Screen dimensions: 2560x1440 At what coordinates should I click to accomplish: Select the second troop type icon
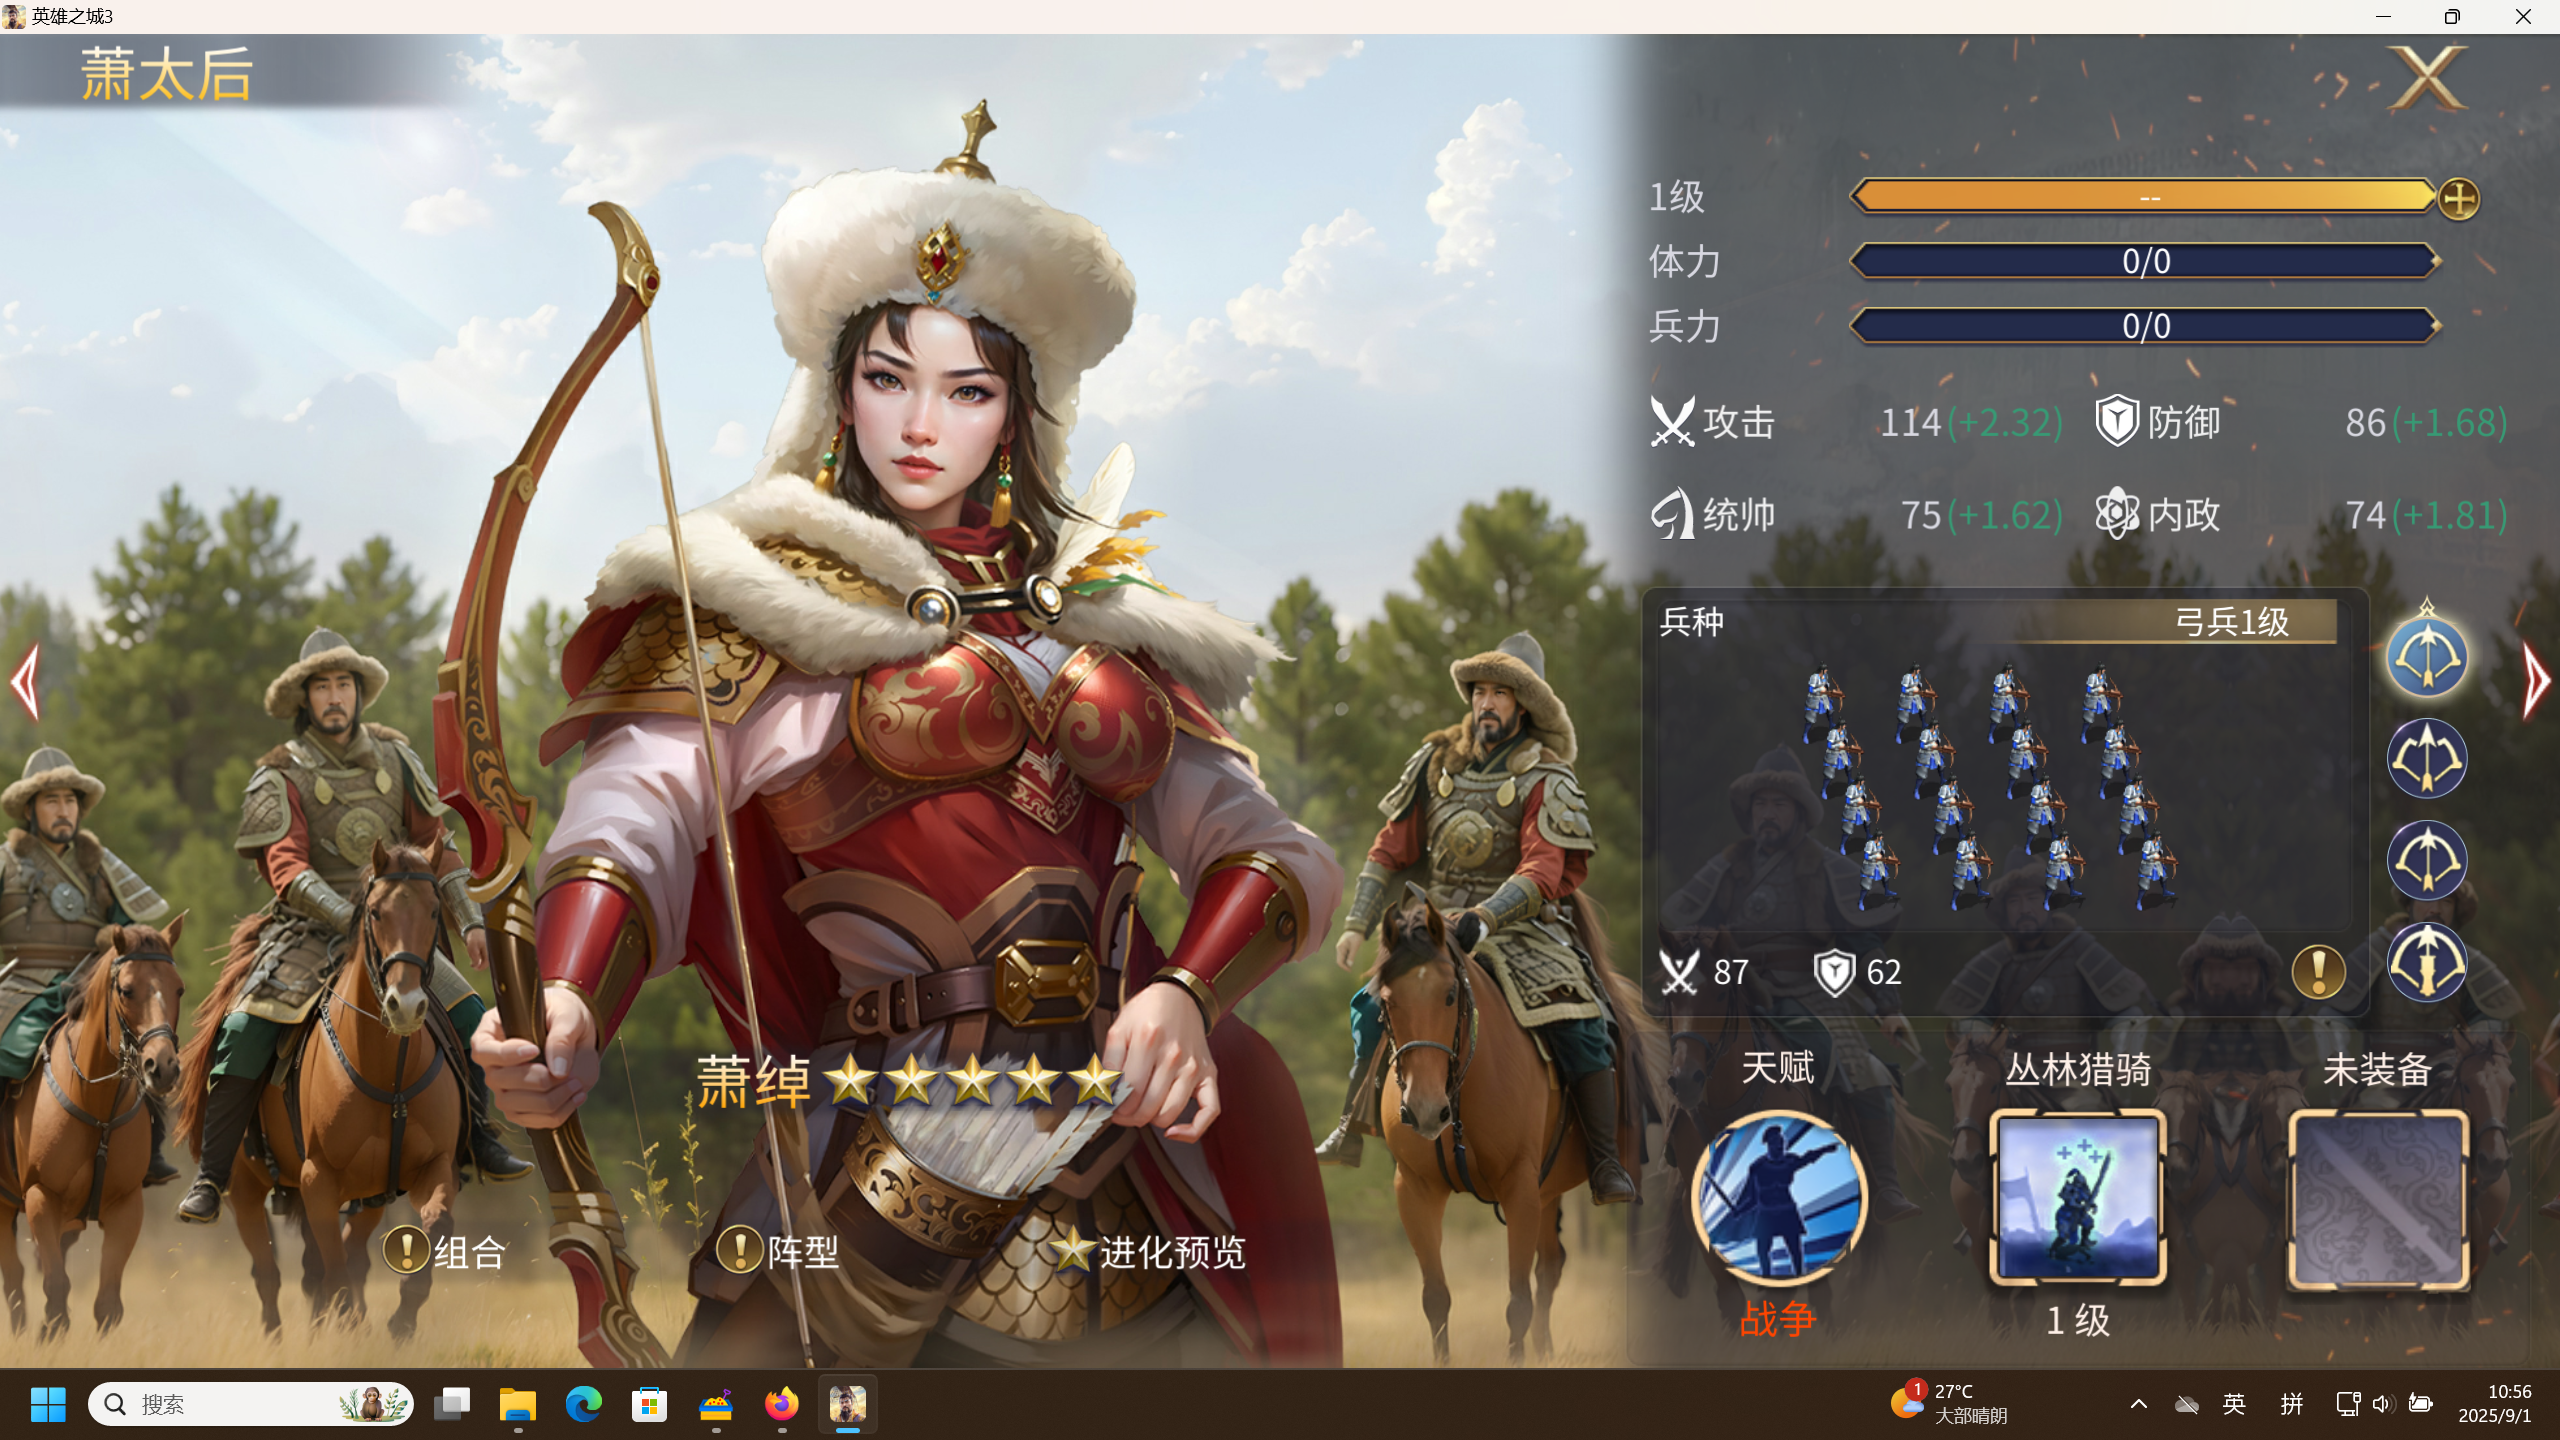coord(2426,759)
